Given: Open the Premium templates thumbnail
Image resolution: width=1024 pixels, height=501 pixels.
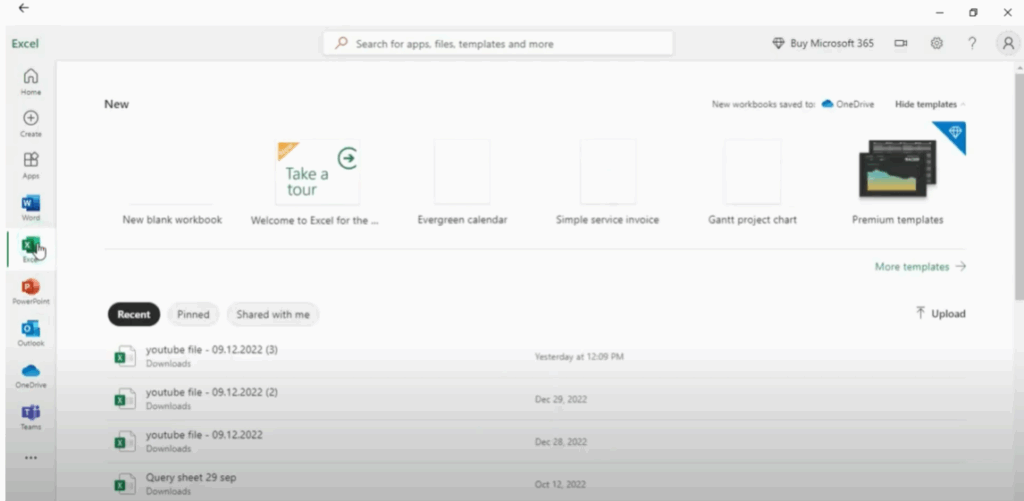Looking at the screenshot, I should [x=898, y=169].
